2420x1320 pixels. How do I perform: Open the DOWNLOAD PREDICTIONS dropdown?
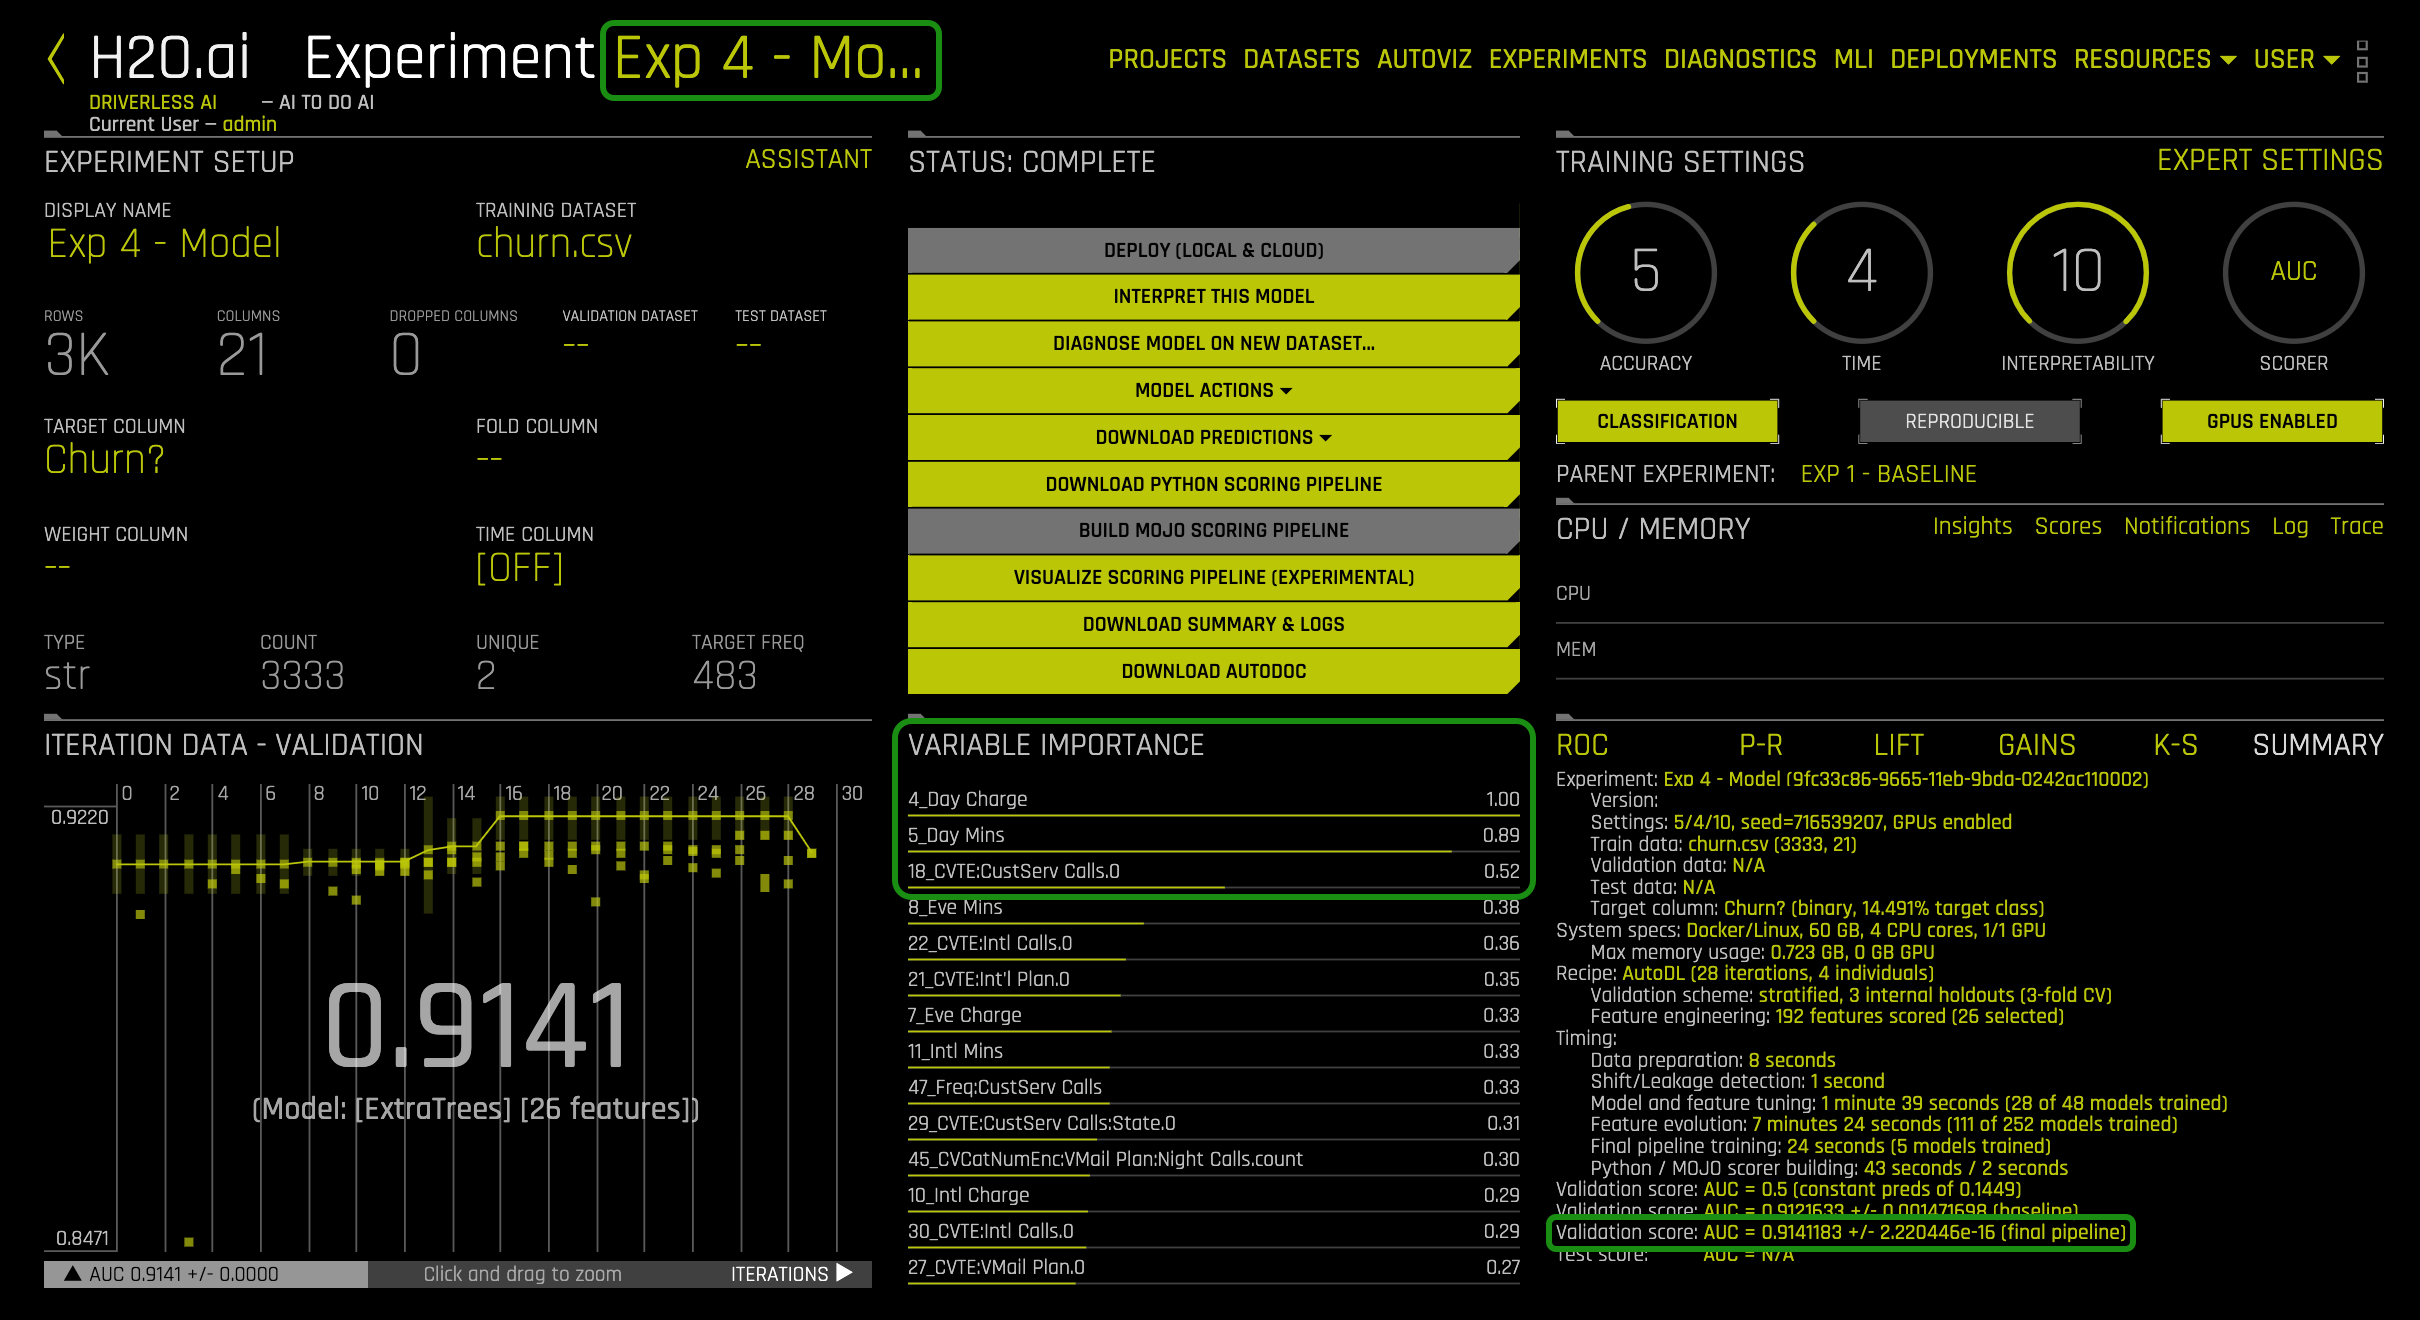click(x=1213, y=437)
